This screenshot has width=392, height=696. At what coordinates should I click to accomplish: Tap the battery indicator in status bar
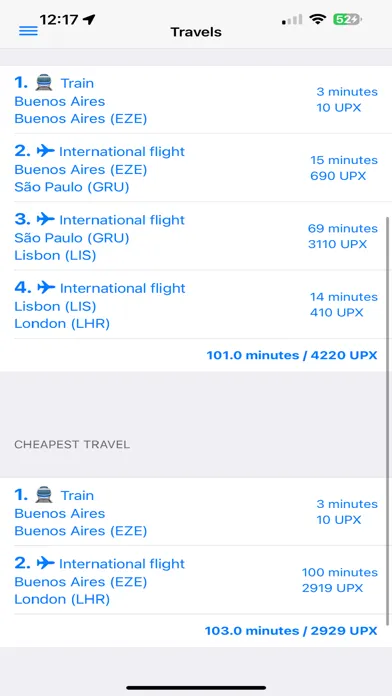point(347,20)
